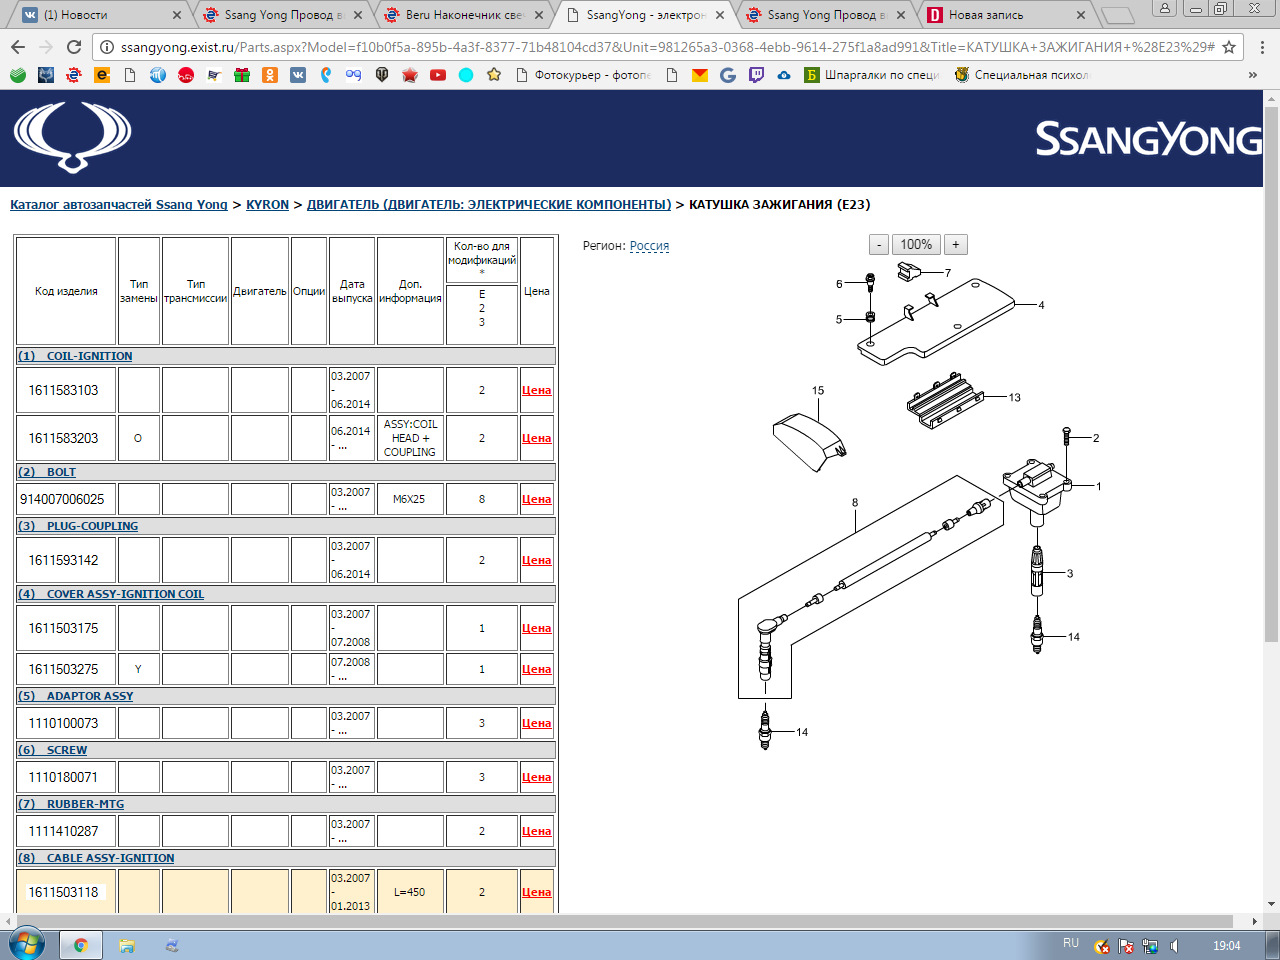Open the Sberbank green bookmark icon
The width and height of the screenshot is (1280, 960).
(x=18, y=75)
